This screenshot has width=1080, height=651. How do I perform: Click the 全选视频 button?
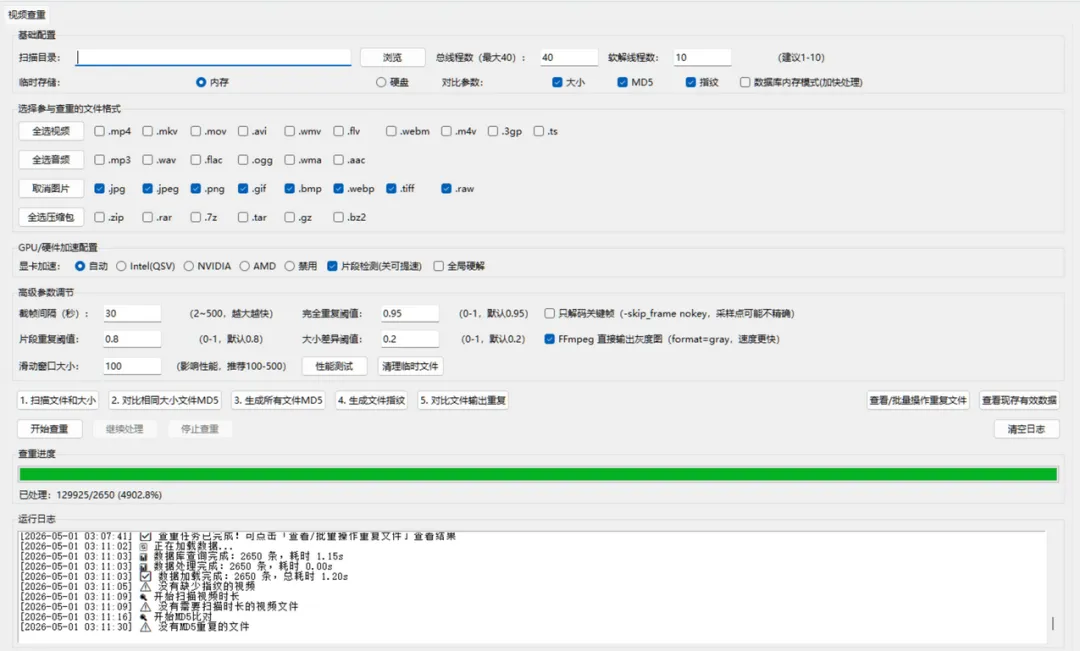[x=51, y=131]
